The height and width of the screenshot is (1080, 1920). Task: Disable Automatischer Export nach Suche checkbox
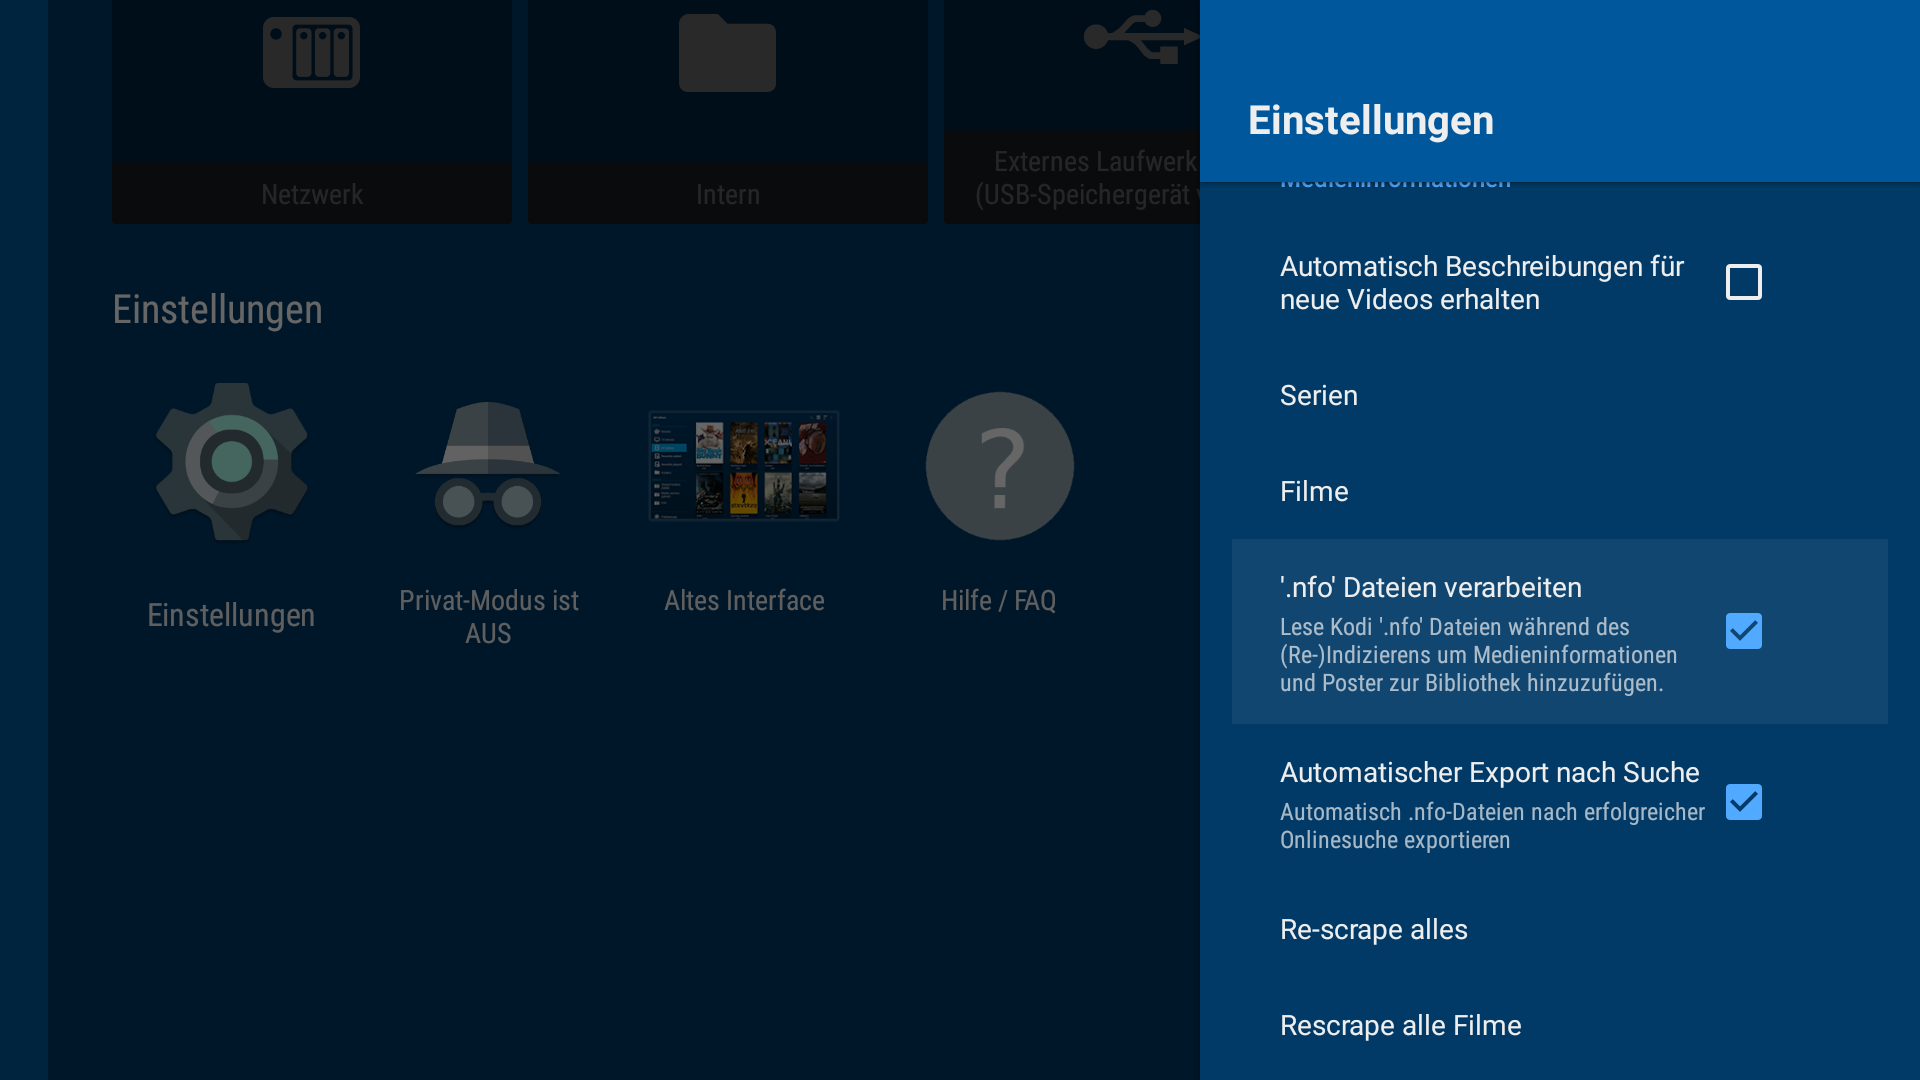click(x=1743, y=802)
